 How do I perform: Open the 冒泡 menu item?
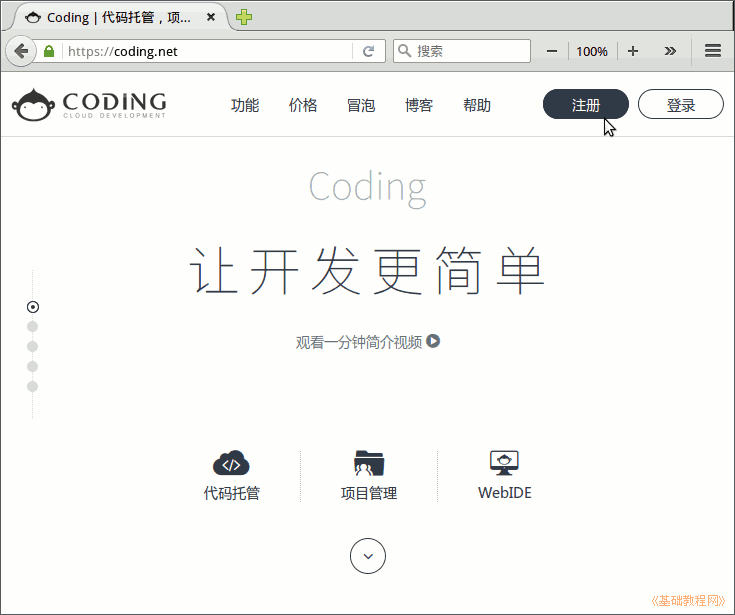[x=361, y=105]
